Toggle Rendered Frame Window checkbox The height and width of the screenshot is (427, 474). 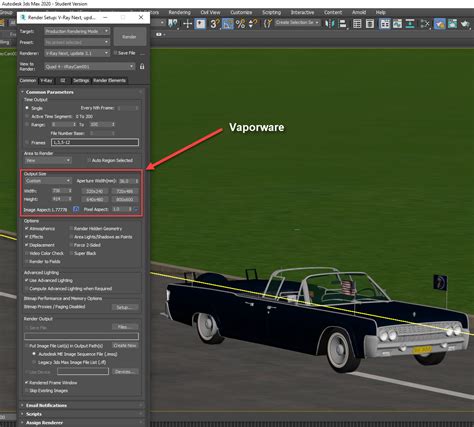27,382
